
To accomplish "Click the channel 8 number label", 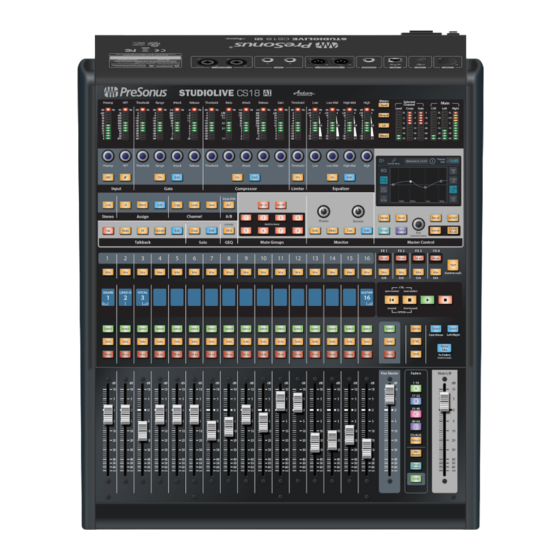I will pos(229,258).
